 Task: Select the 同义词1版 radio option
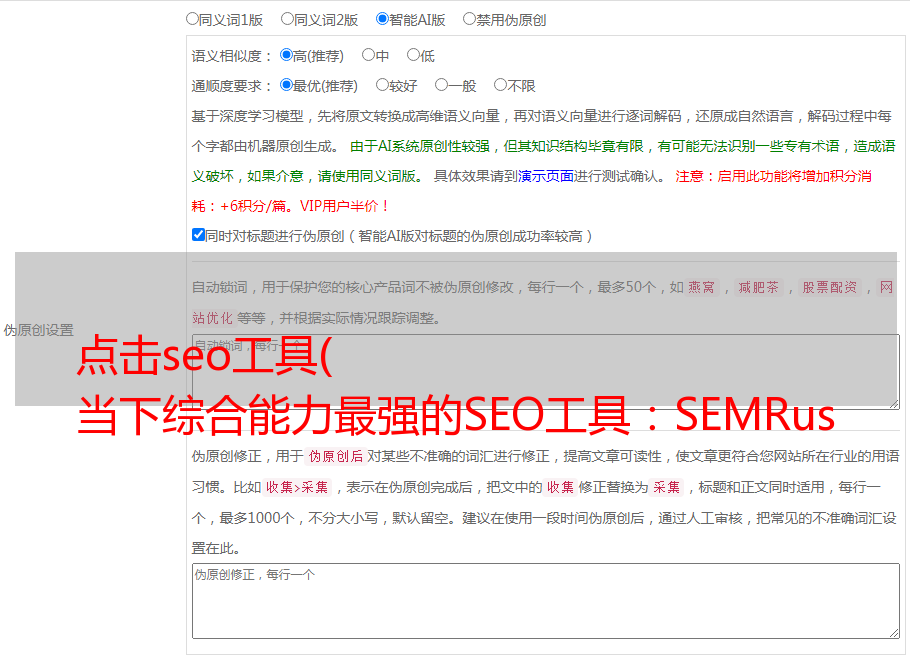click(x=192, y=19)
